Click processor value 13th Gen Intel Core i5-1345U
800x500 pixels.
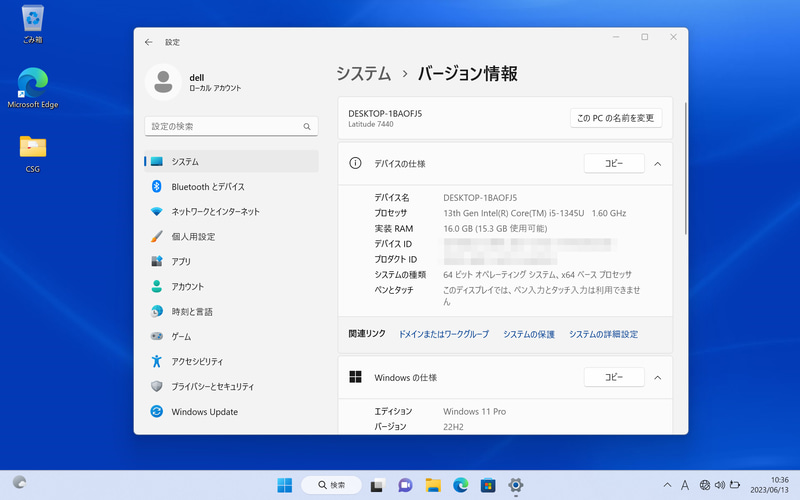(x=535, y=213)
